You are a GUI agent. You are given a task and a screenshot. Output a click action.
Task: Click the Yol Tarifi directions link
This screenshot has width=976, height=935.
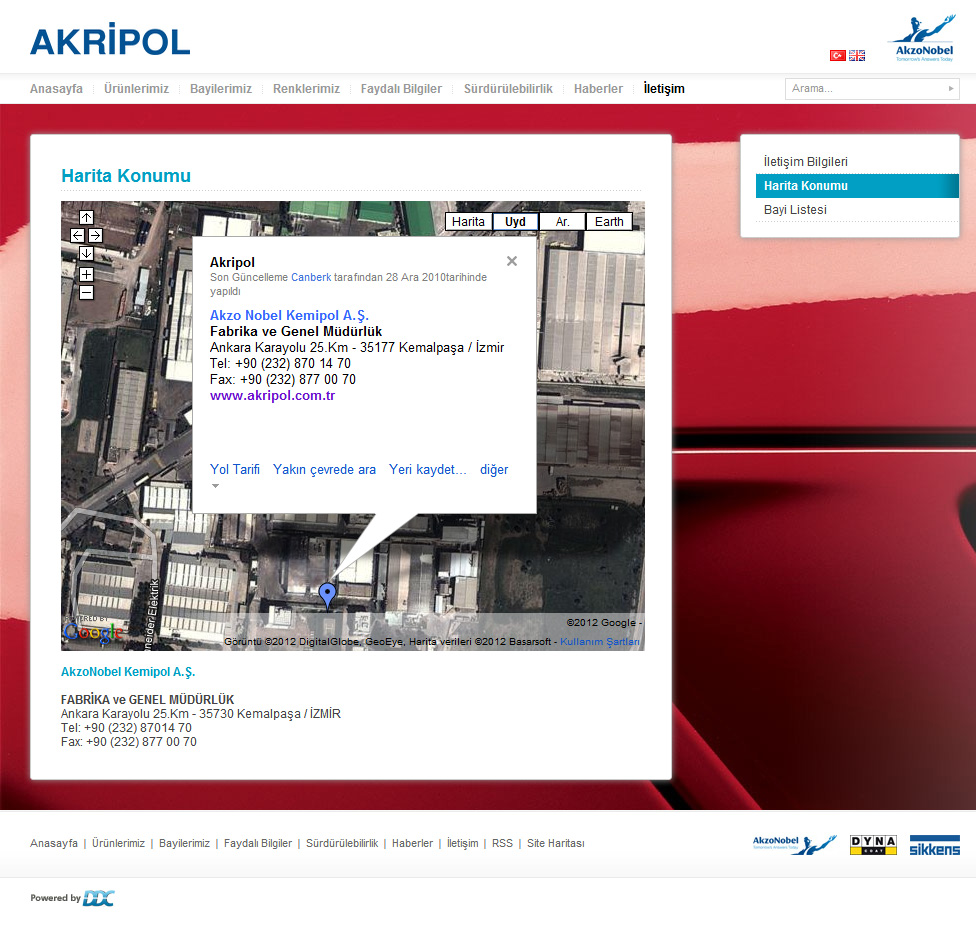coord(235,469)
